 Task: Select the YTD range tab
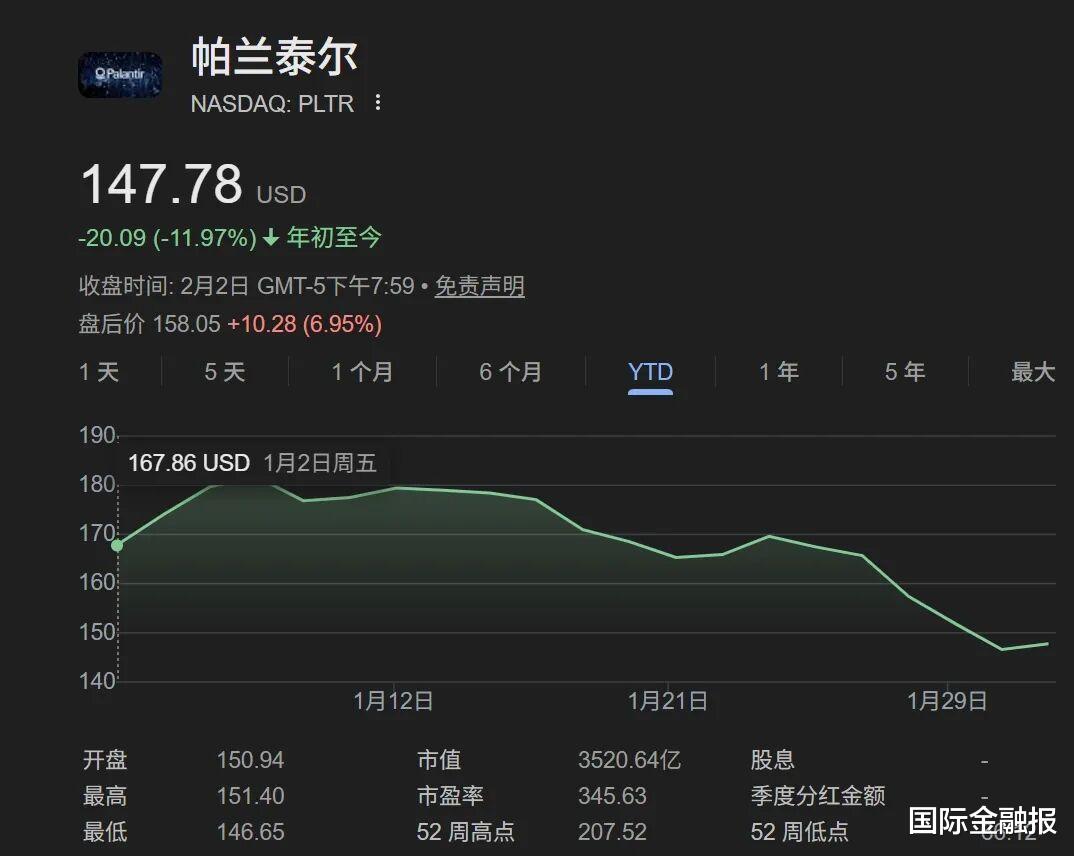coord(650,372)
